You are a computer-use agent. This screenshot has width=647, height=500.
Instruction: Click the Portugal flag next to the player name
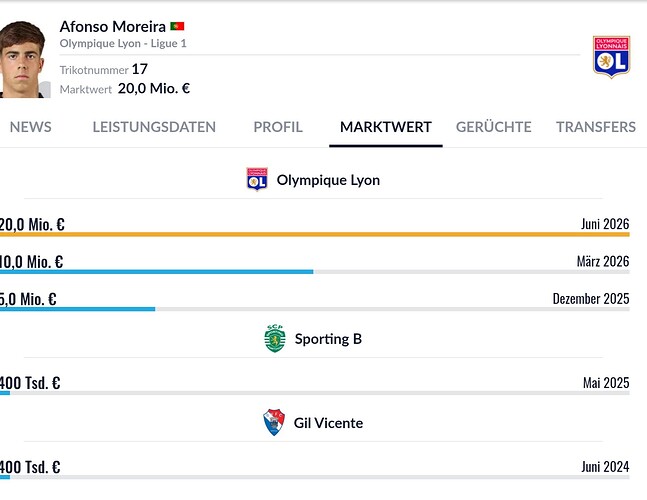click(x=177, y=26)
